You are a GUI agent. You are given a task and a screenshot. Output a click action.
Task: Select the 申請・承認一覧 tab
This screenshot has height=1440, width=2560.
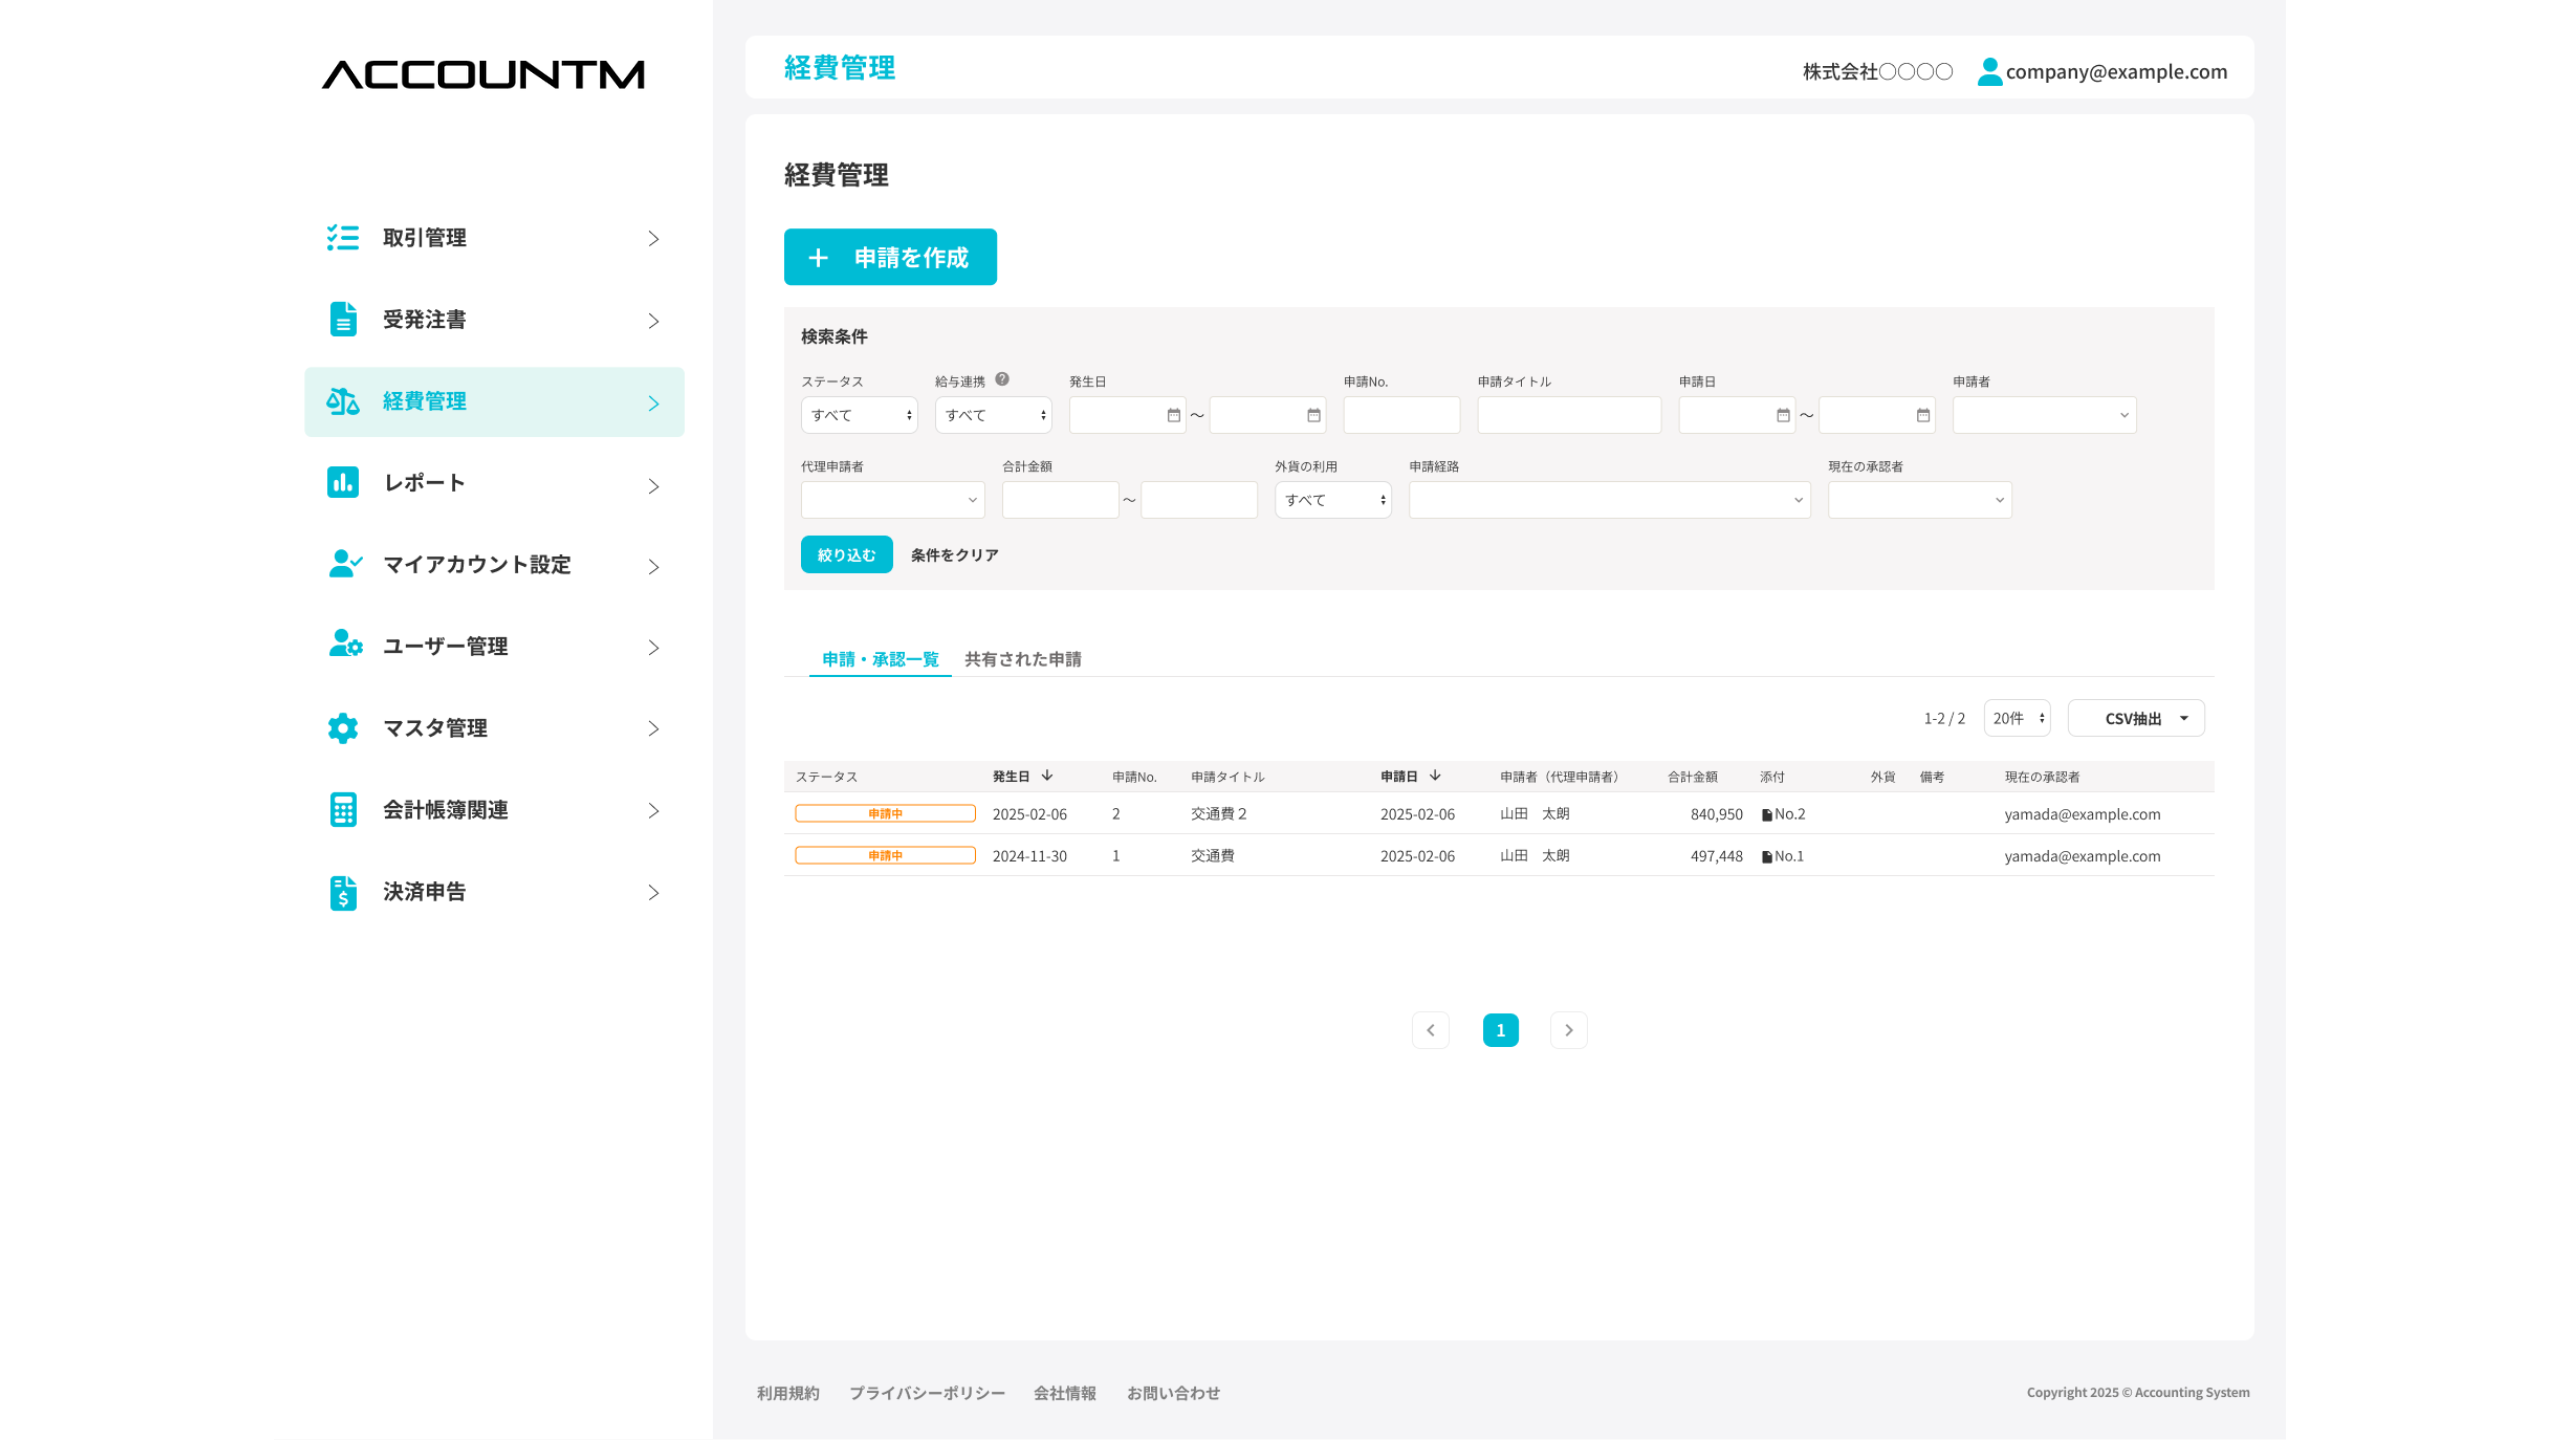880,659
